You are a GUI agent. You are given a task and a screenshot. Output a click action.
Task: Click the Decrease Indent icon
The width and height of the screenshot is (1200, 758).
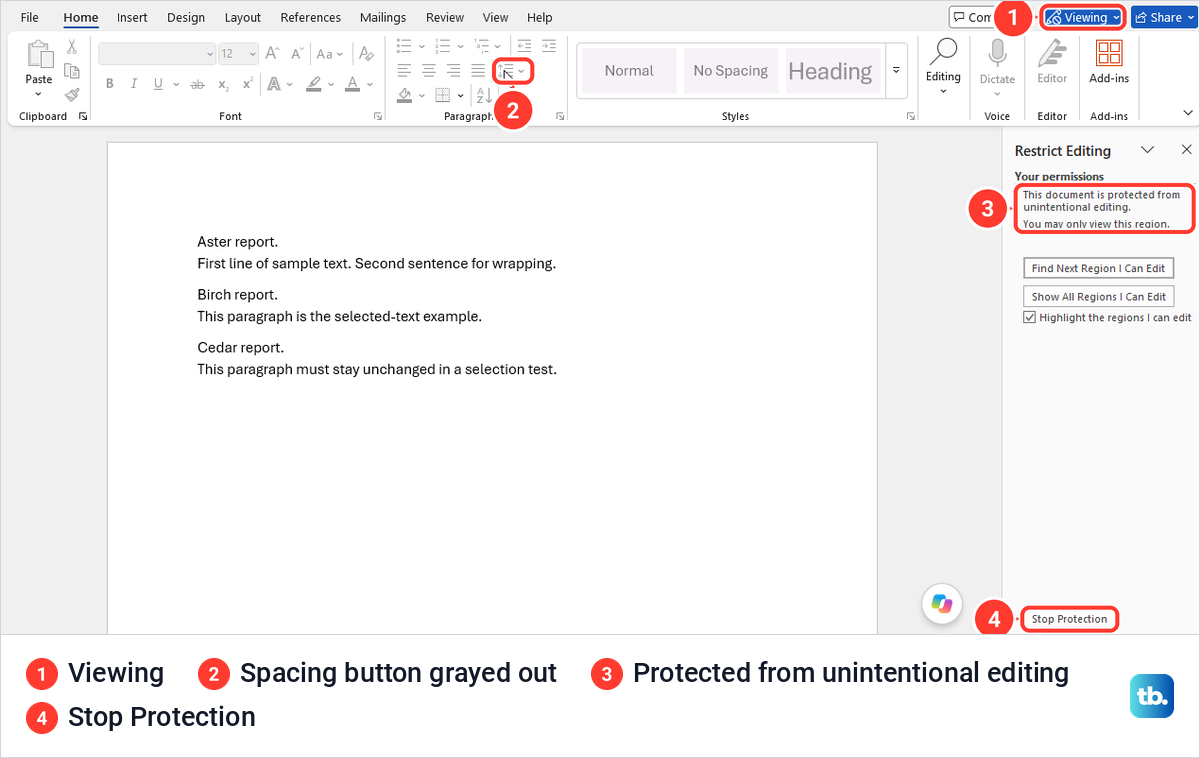click(524, 45)
